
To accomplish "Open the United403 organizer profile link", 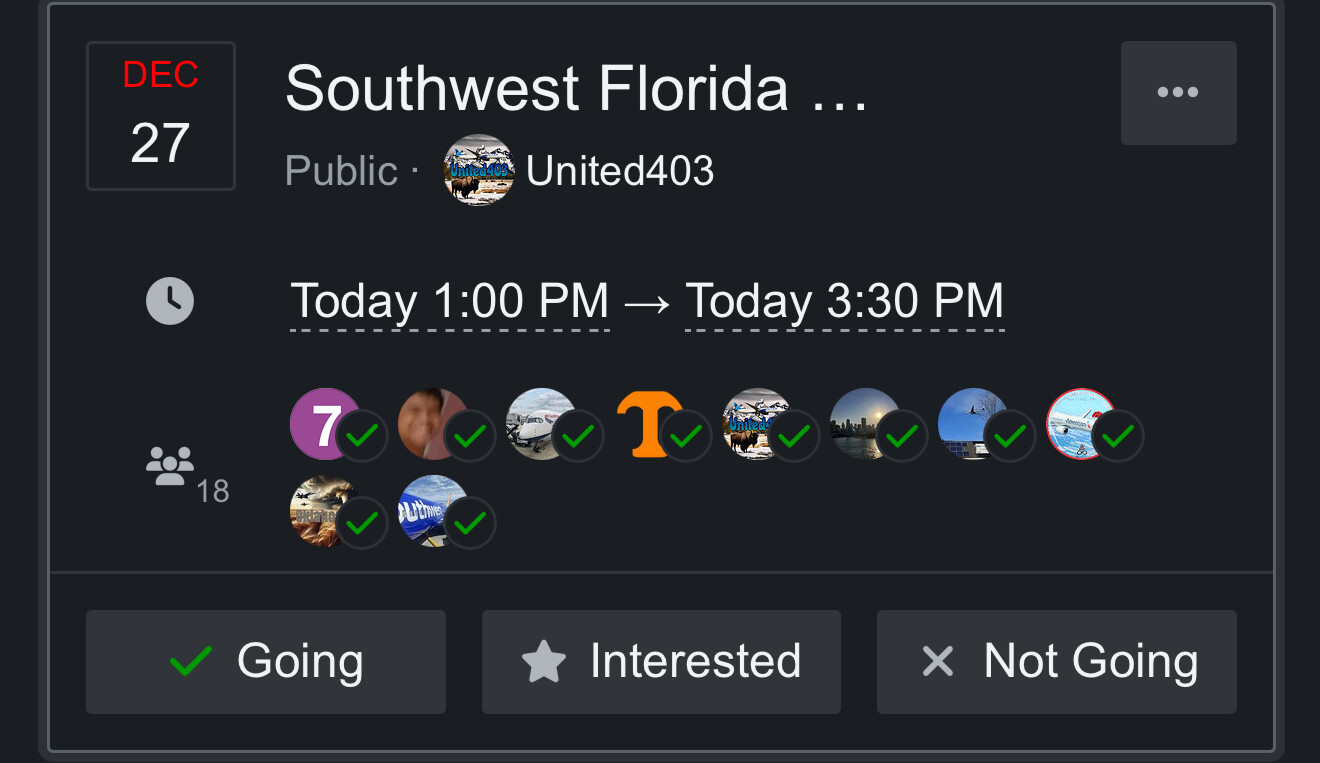I will (x=620, y=171).
